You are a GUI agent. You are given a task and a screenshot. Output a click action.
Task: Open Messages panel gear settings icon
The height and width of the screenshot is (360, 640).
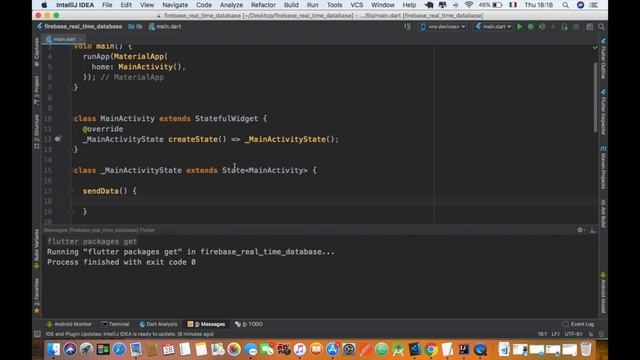pyautogui.click(x=581, y=230)
